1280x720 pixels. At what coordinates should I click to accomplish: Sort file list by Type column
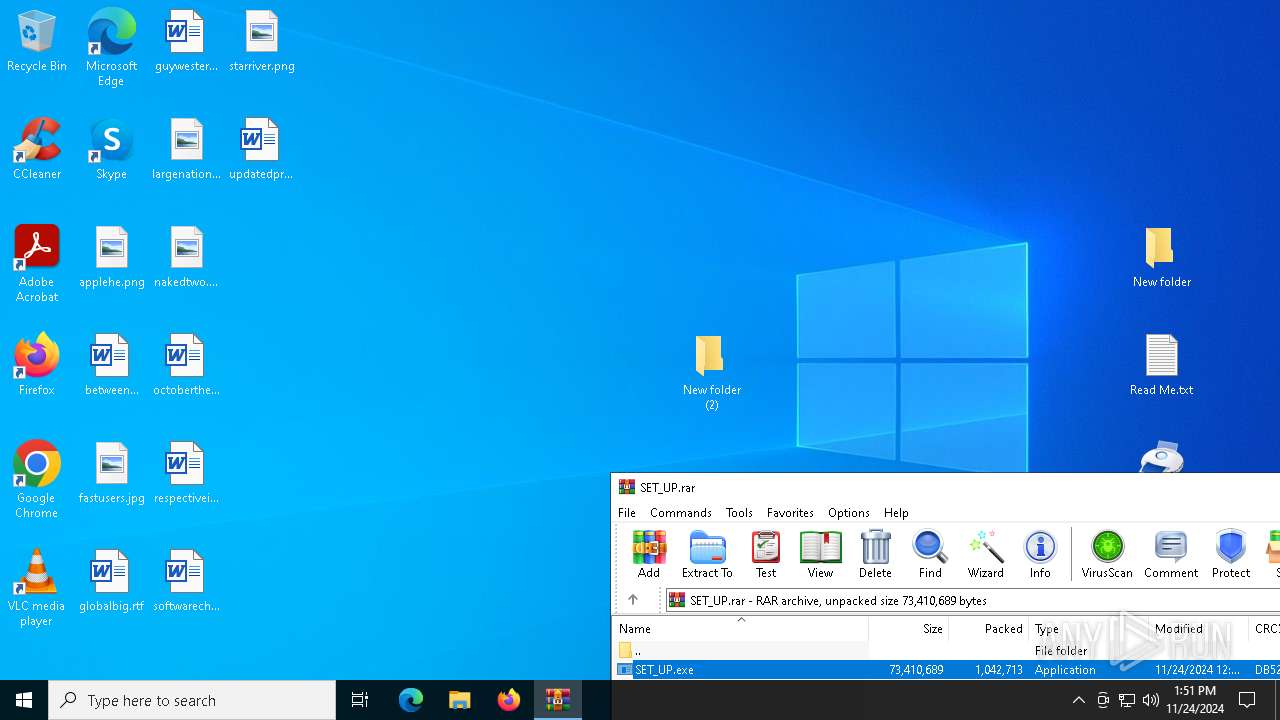pyautogui.click(x=1088, y=628)
